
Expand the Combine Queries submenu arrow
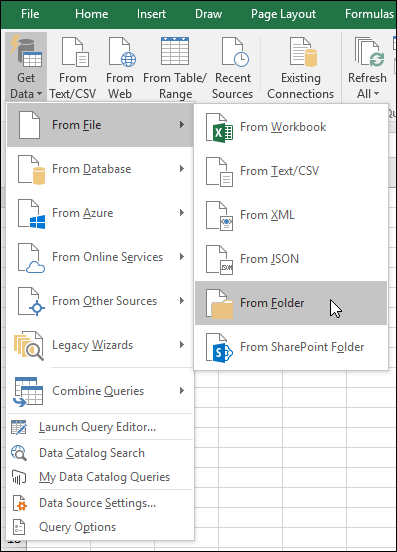pos(182,390)
